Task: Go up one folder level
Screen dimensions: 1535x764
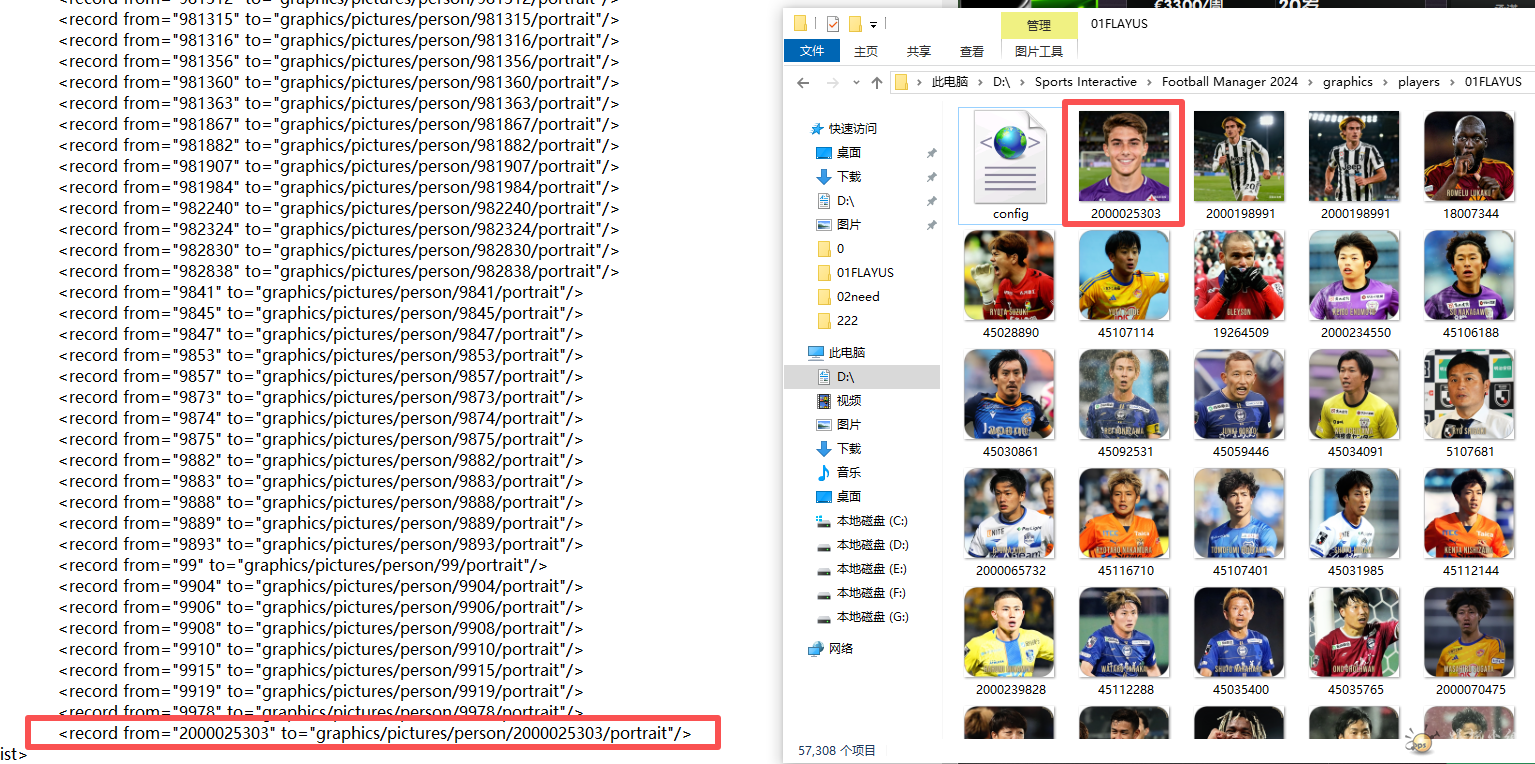Action: pyautogui.click(x=877, y=82)
